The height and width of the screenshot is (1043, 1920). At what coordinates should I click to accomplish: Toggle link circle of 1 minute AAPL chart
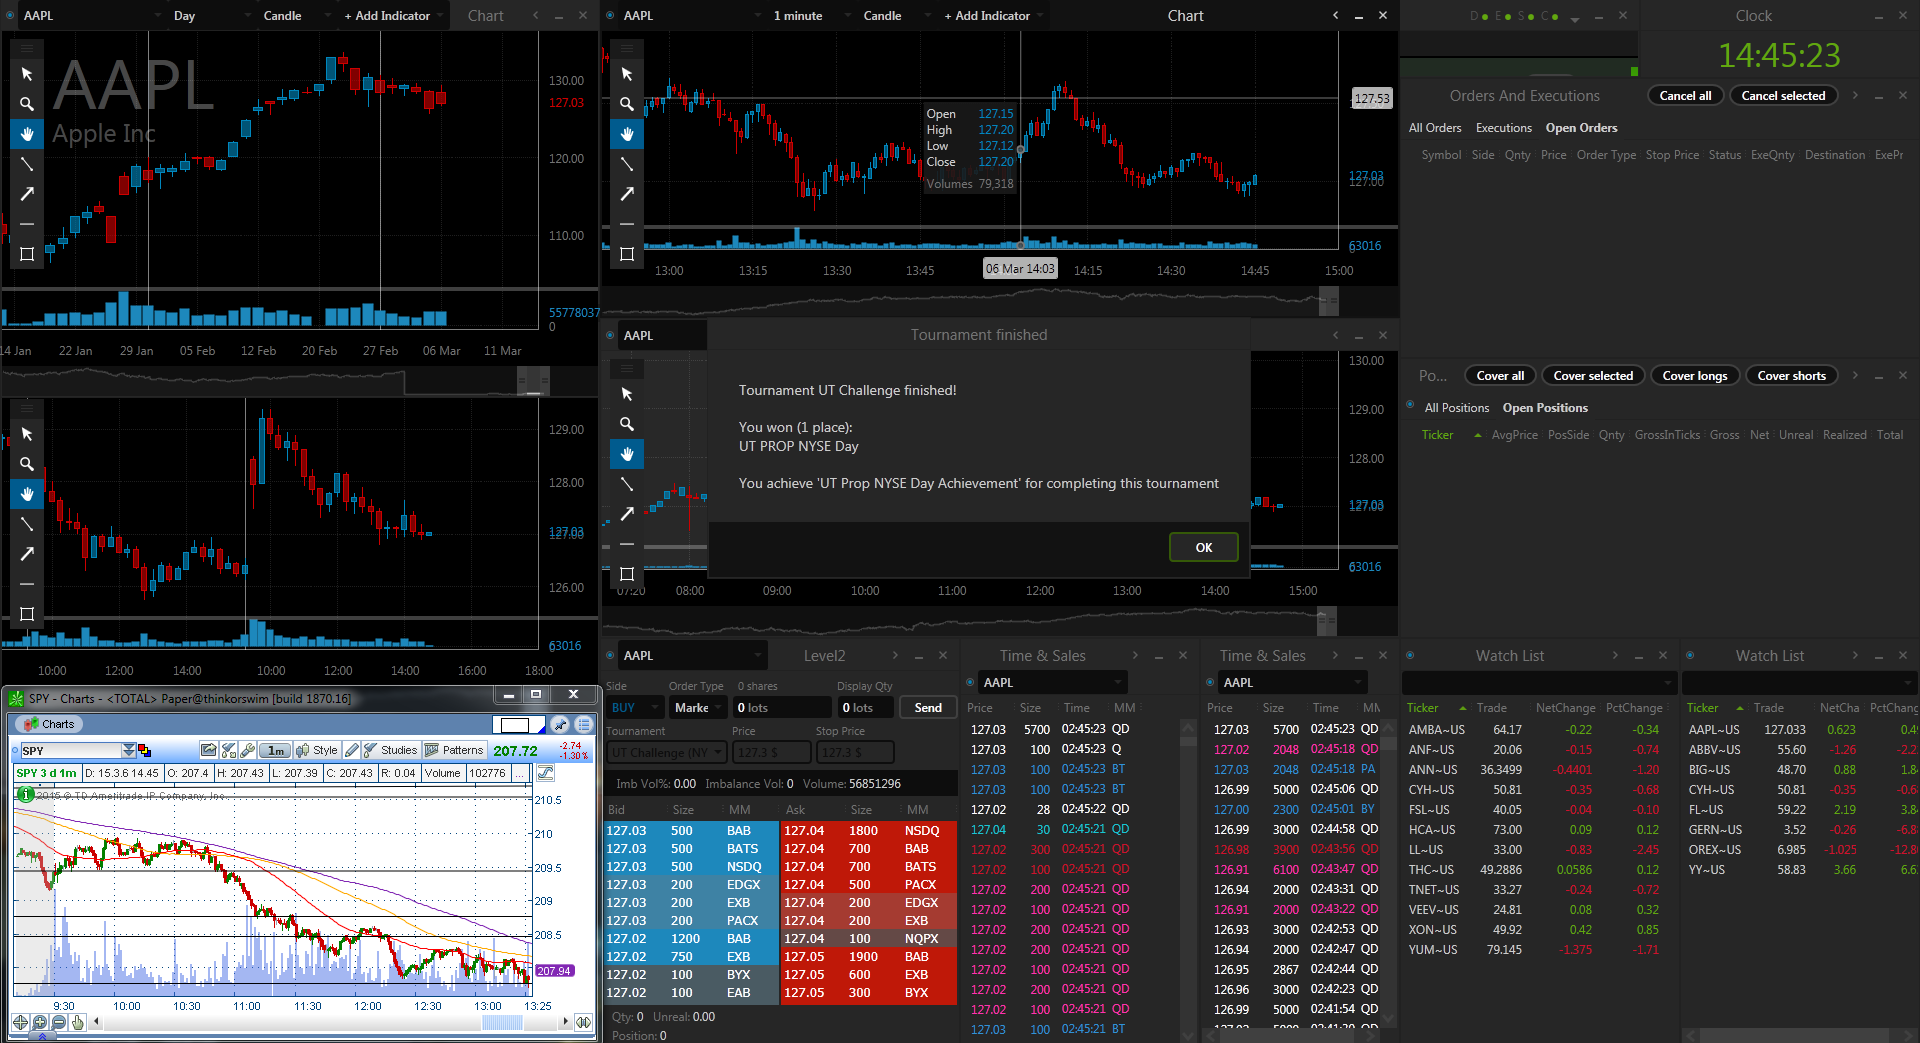pyautogui.click(x=610, y=15)
